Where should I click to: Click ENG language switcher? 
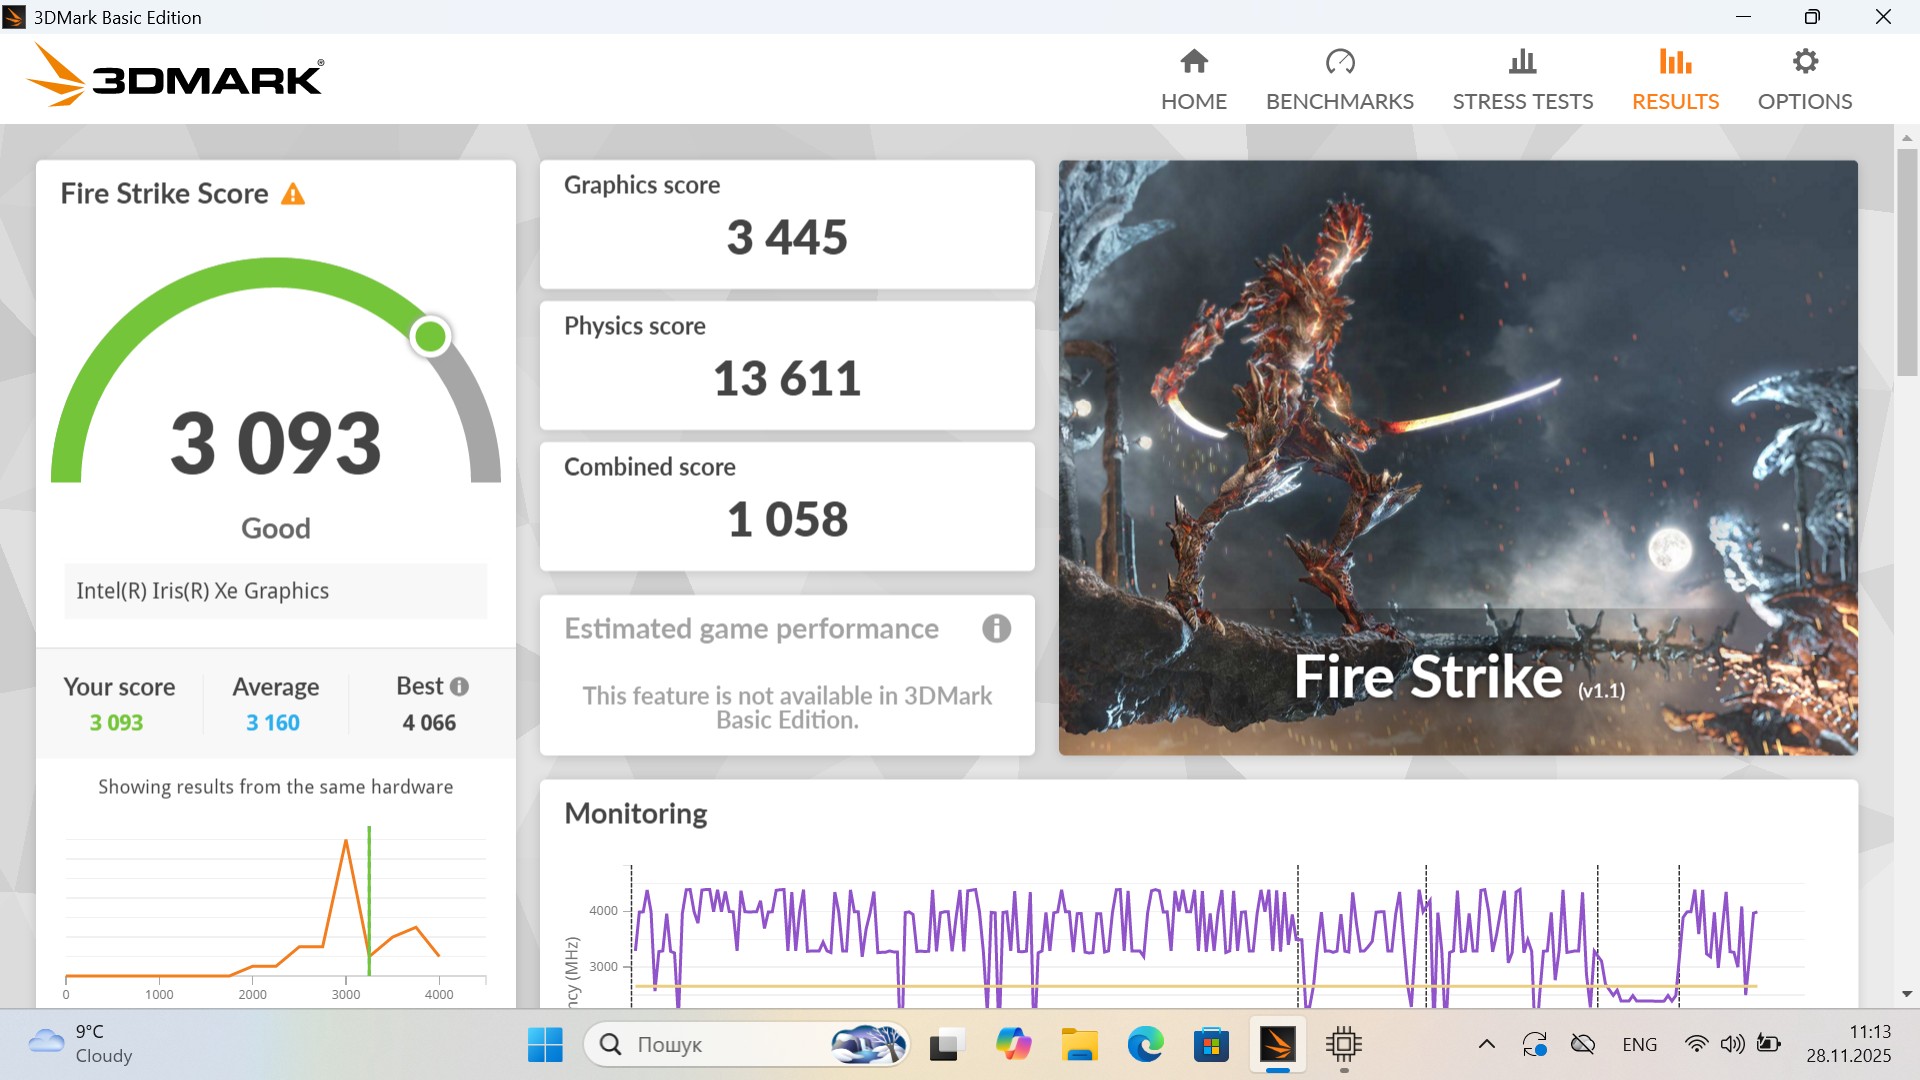(1639, 1045)
